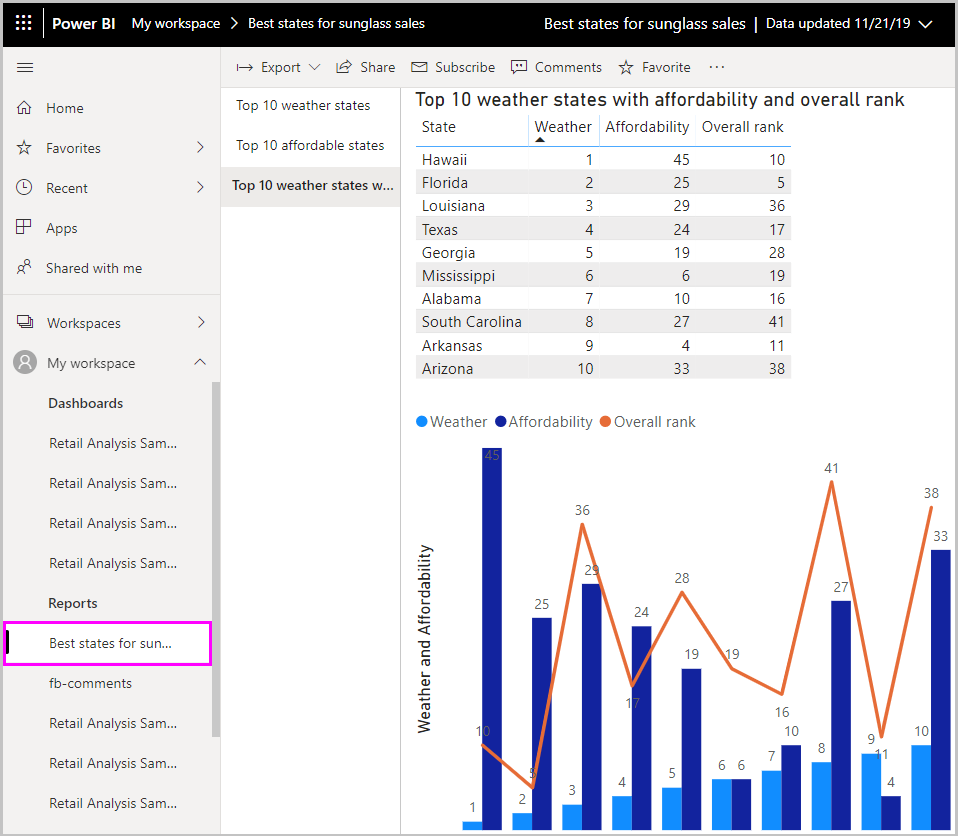The width and height of the screenshot is (958, 836).
Task: Open the Top 10 weather states page
Action: tap(303, 106)
